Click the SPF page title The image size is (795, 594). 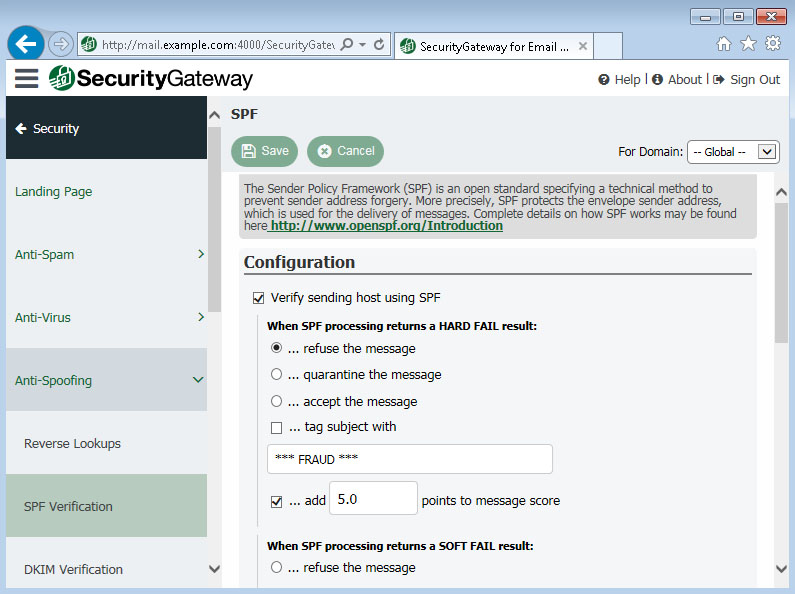coord(244,114)
